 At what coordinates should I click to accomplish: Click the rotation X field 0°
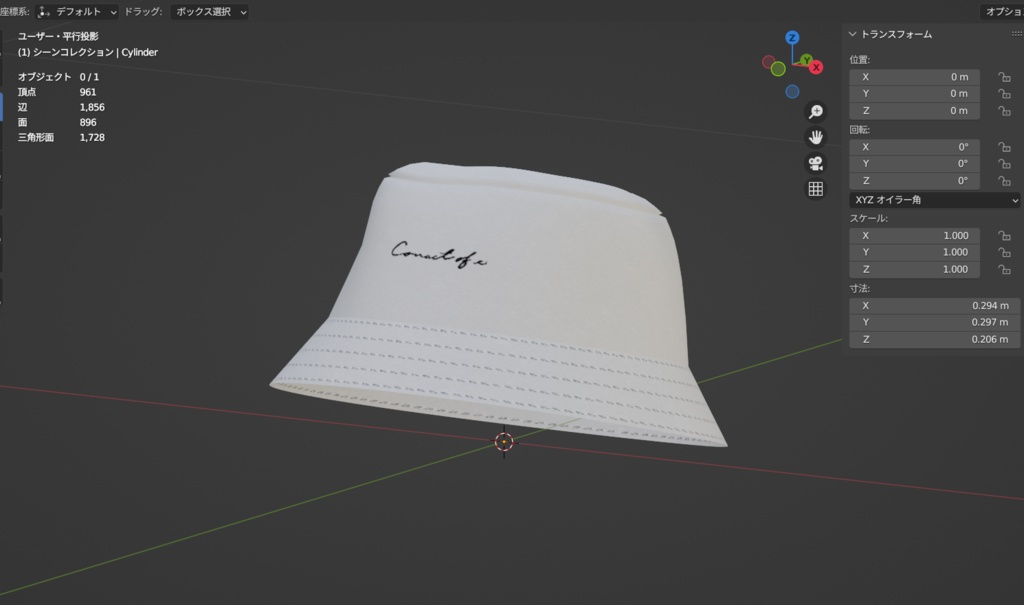[914, 147]
